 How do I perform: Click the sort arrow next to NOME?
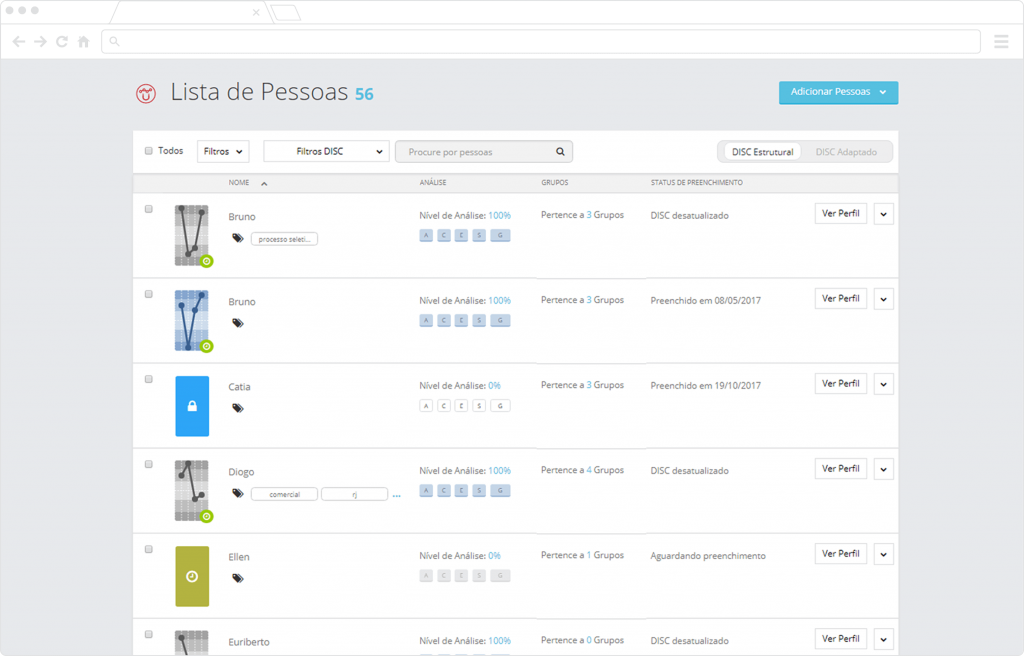click(264, 184)
